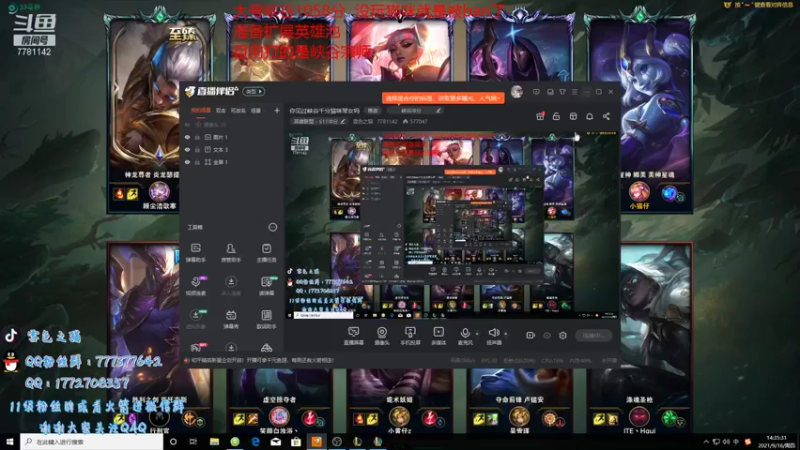Add 摄像头 camera source

click(382, 336)
